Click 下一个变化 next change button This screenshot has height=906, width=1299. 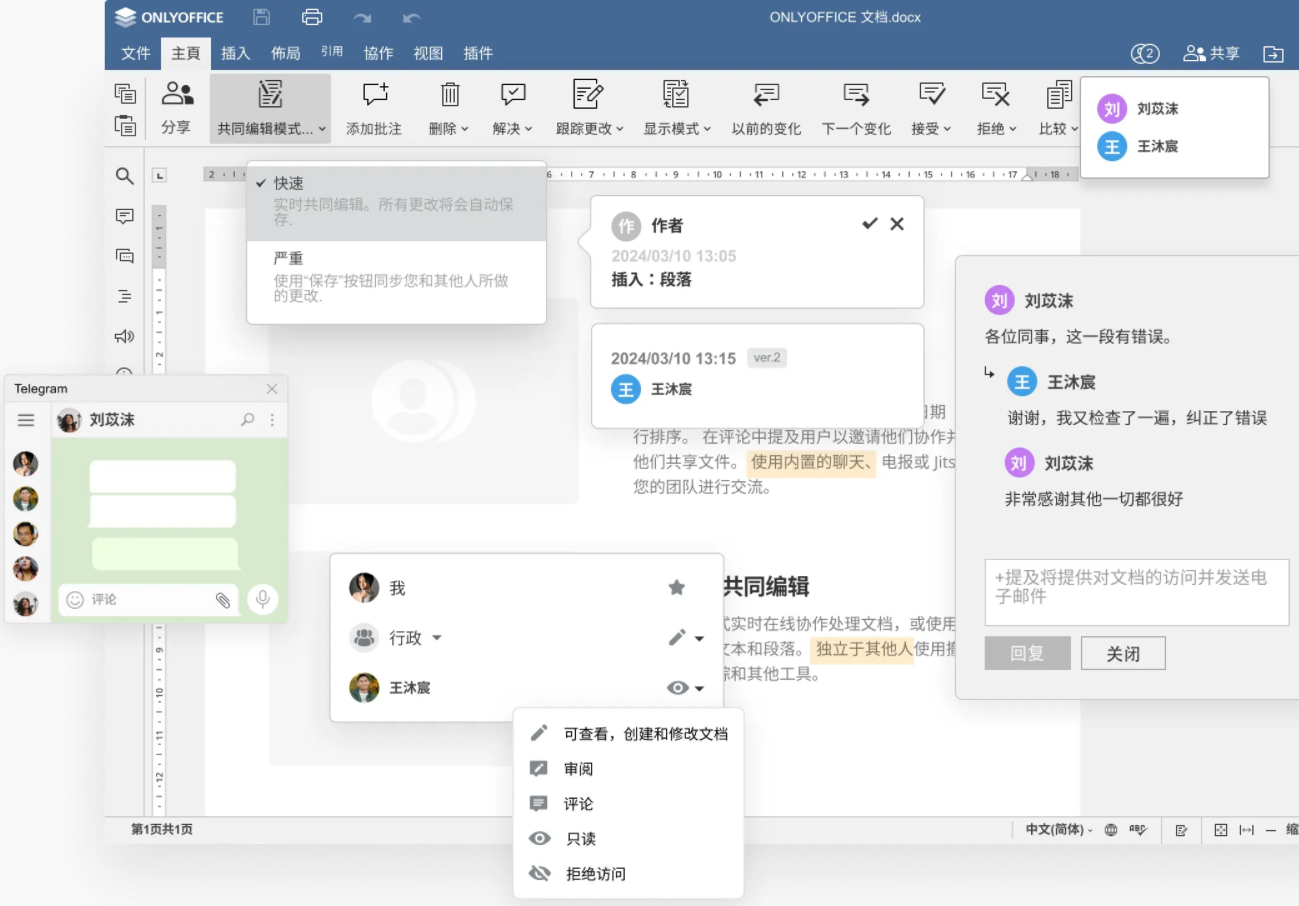(x=856, y=108)
